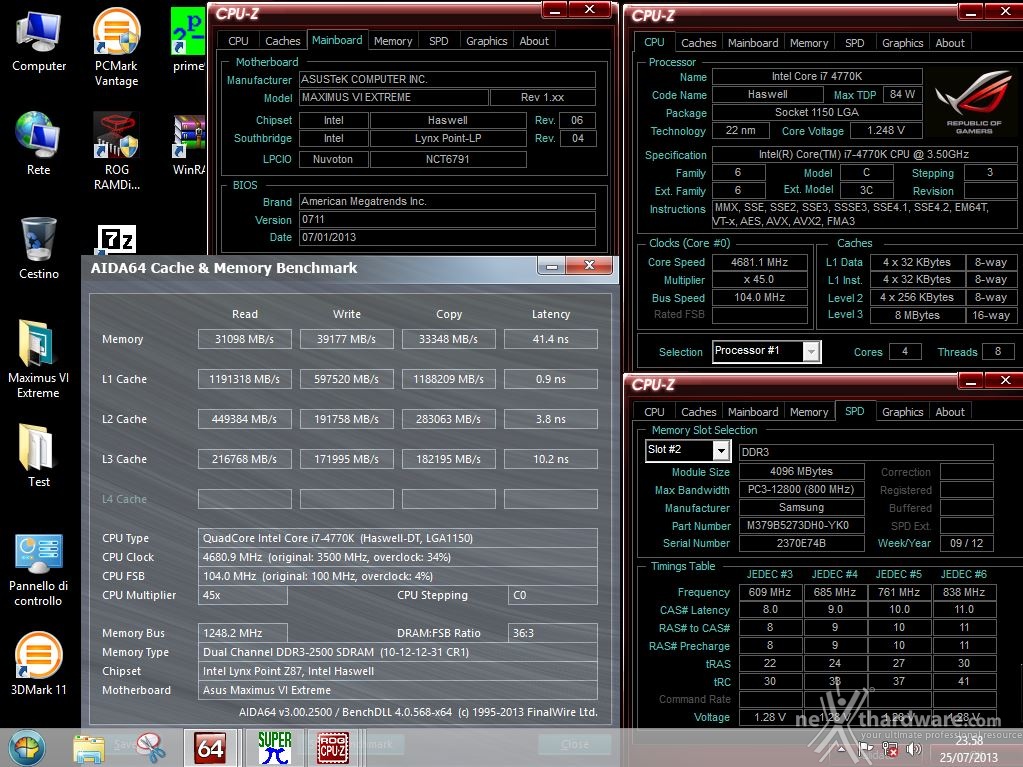Open Memory tab in CPU-Z SPD window
Viewport: 1023px width, 767px height.
pyautogui.click(x=808, y=412)
